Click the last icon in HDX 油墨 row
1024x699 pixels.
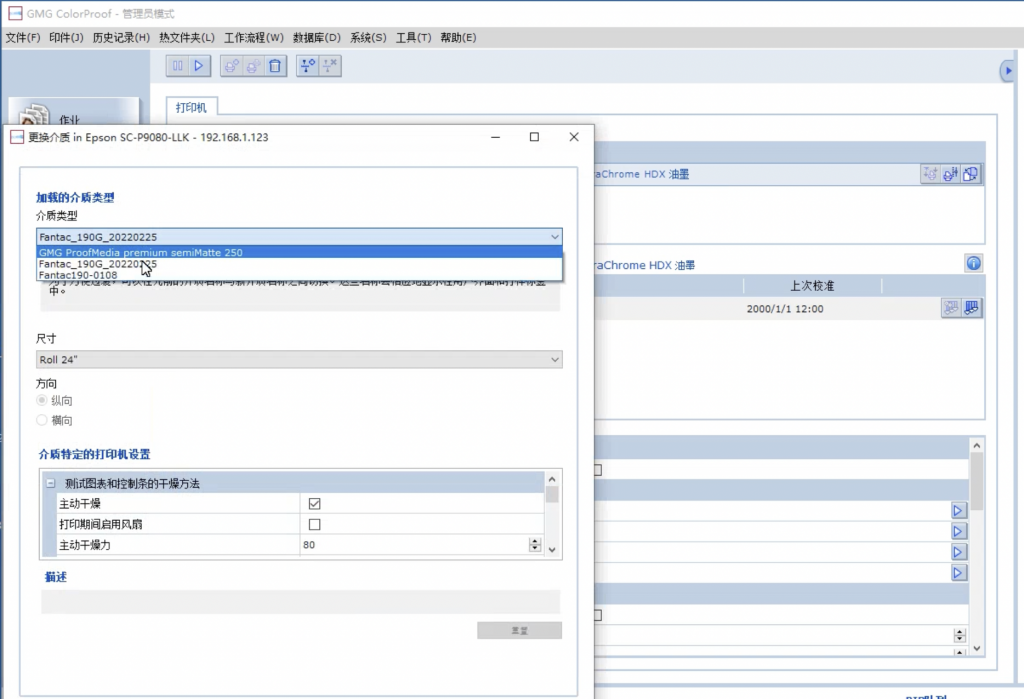970,174
